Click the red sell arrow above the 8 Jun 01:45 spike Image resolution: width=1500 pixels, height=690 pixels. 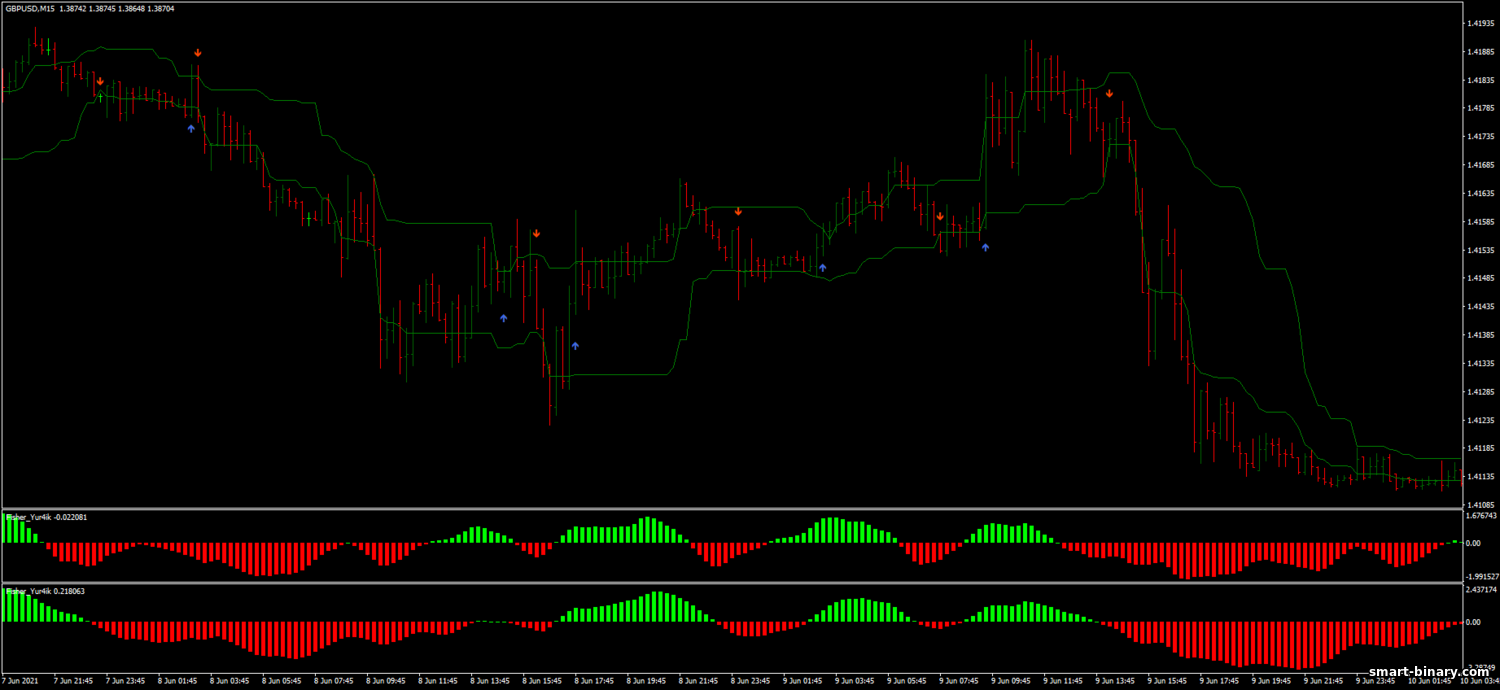pyautogui.click(x=198, y=52)
